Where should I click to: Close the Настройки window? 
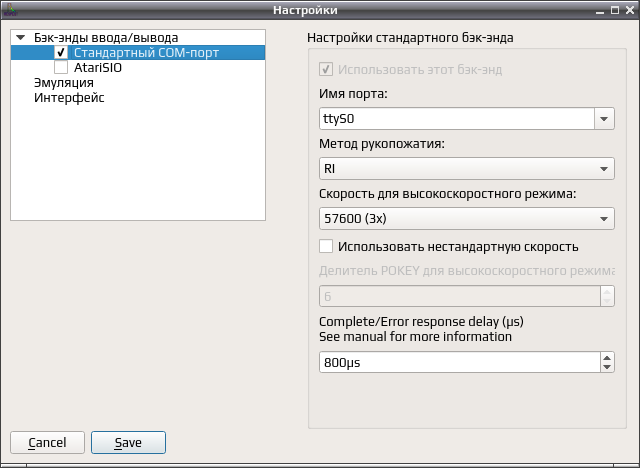[x=630, y=10]
